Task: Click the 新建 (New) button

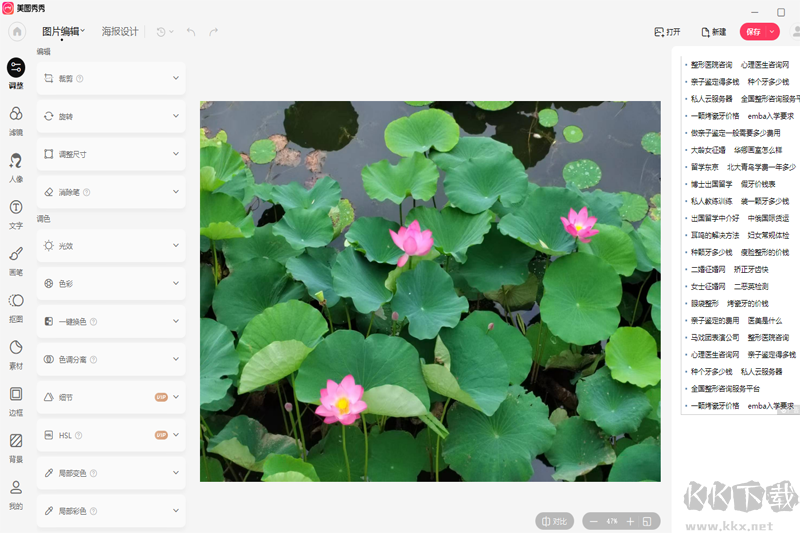Action: click(714, 32)
